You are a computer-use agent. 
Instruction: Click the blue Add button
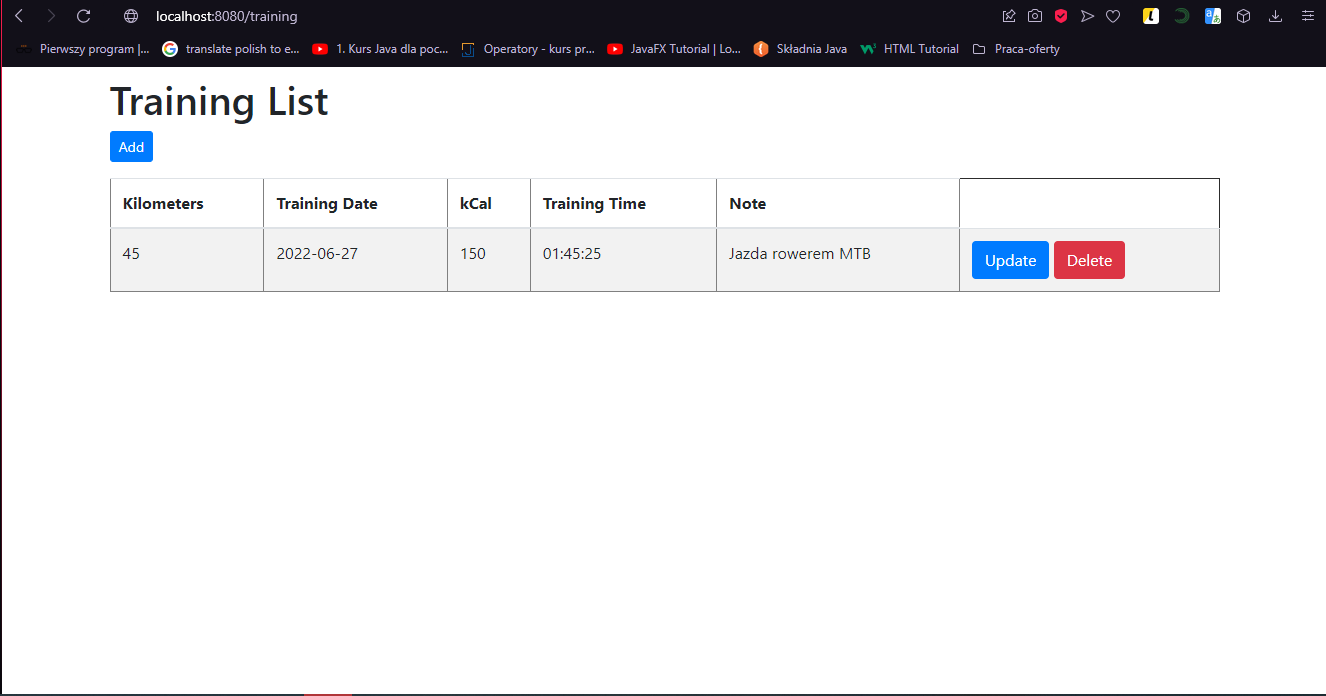(x=131, y=147)
